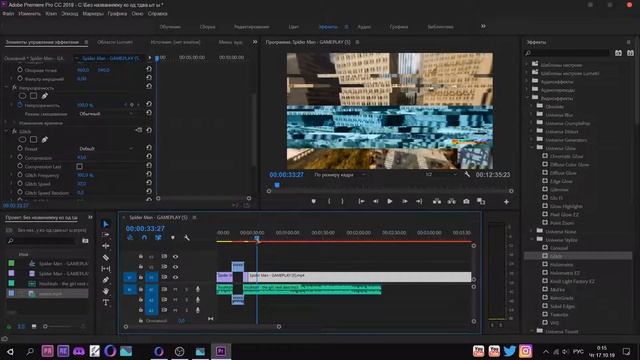Collapse the Universe Stylize folder
The height and width of the screenshot is (360, 640).
pyautogui.click(x=531, y=240)
